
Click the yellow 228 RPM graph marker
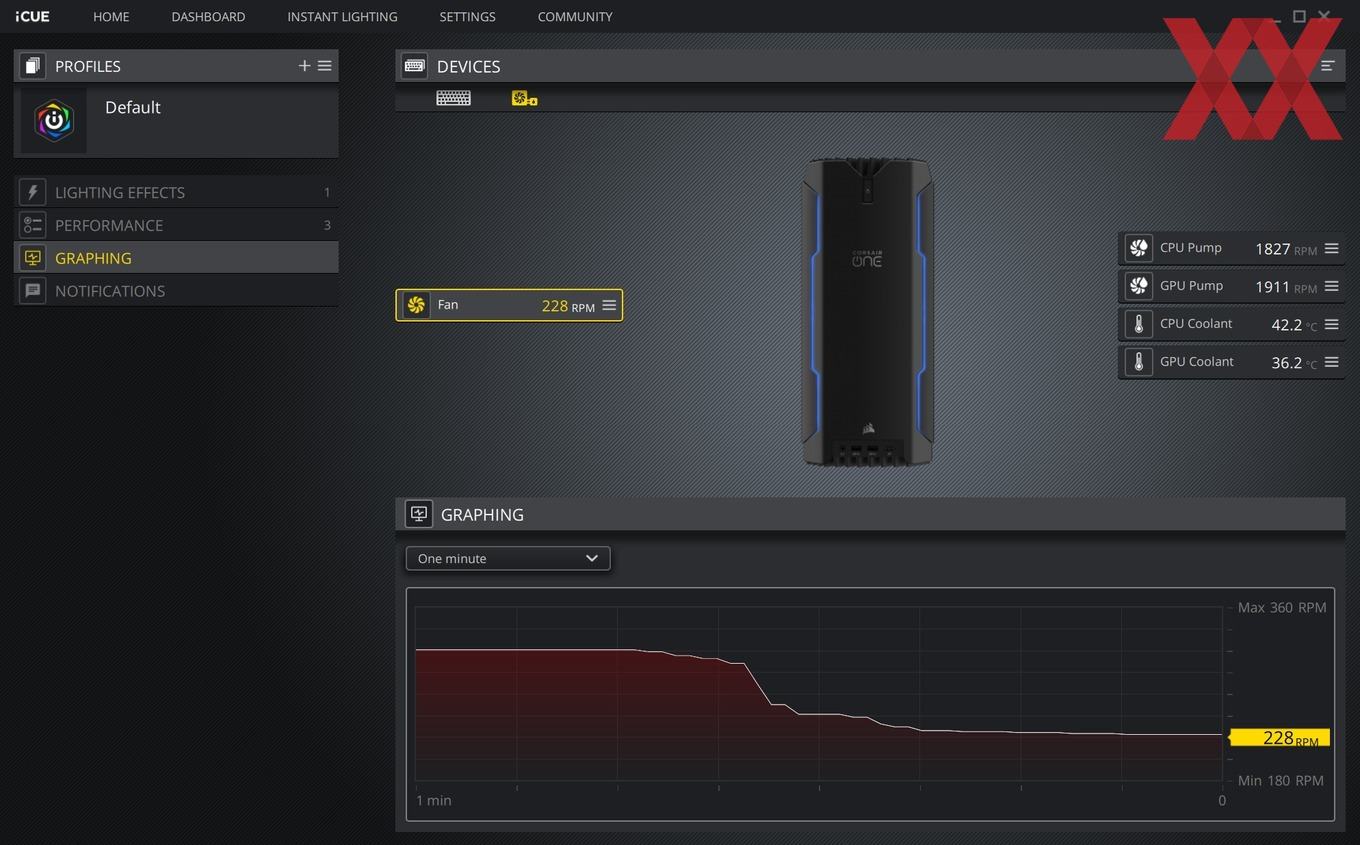tap(1279, 738)
